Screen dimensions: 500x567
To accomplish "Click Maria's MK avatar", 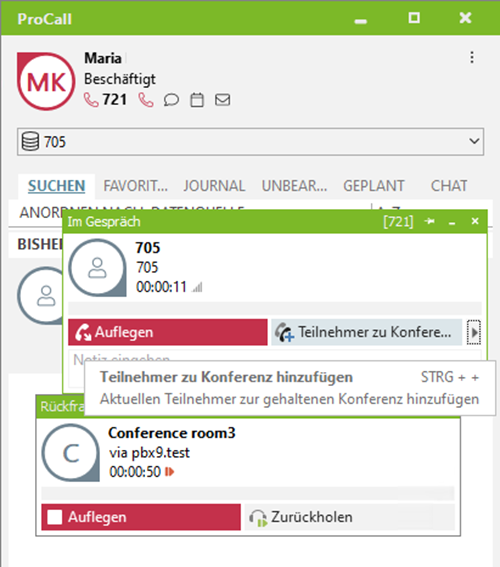I will click(x=46, y=82).
